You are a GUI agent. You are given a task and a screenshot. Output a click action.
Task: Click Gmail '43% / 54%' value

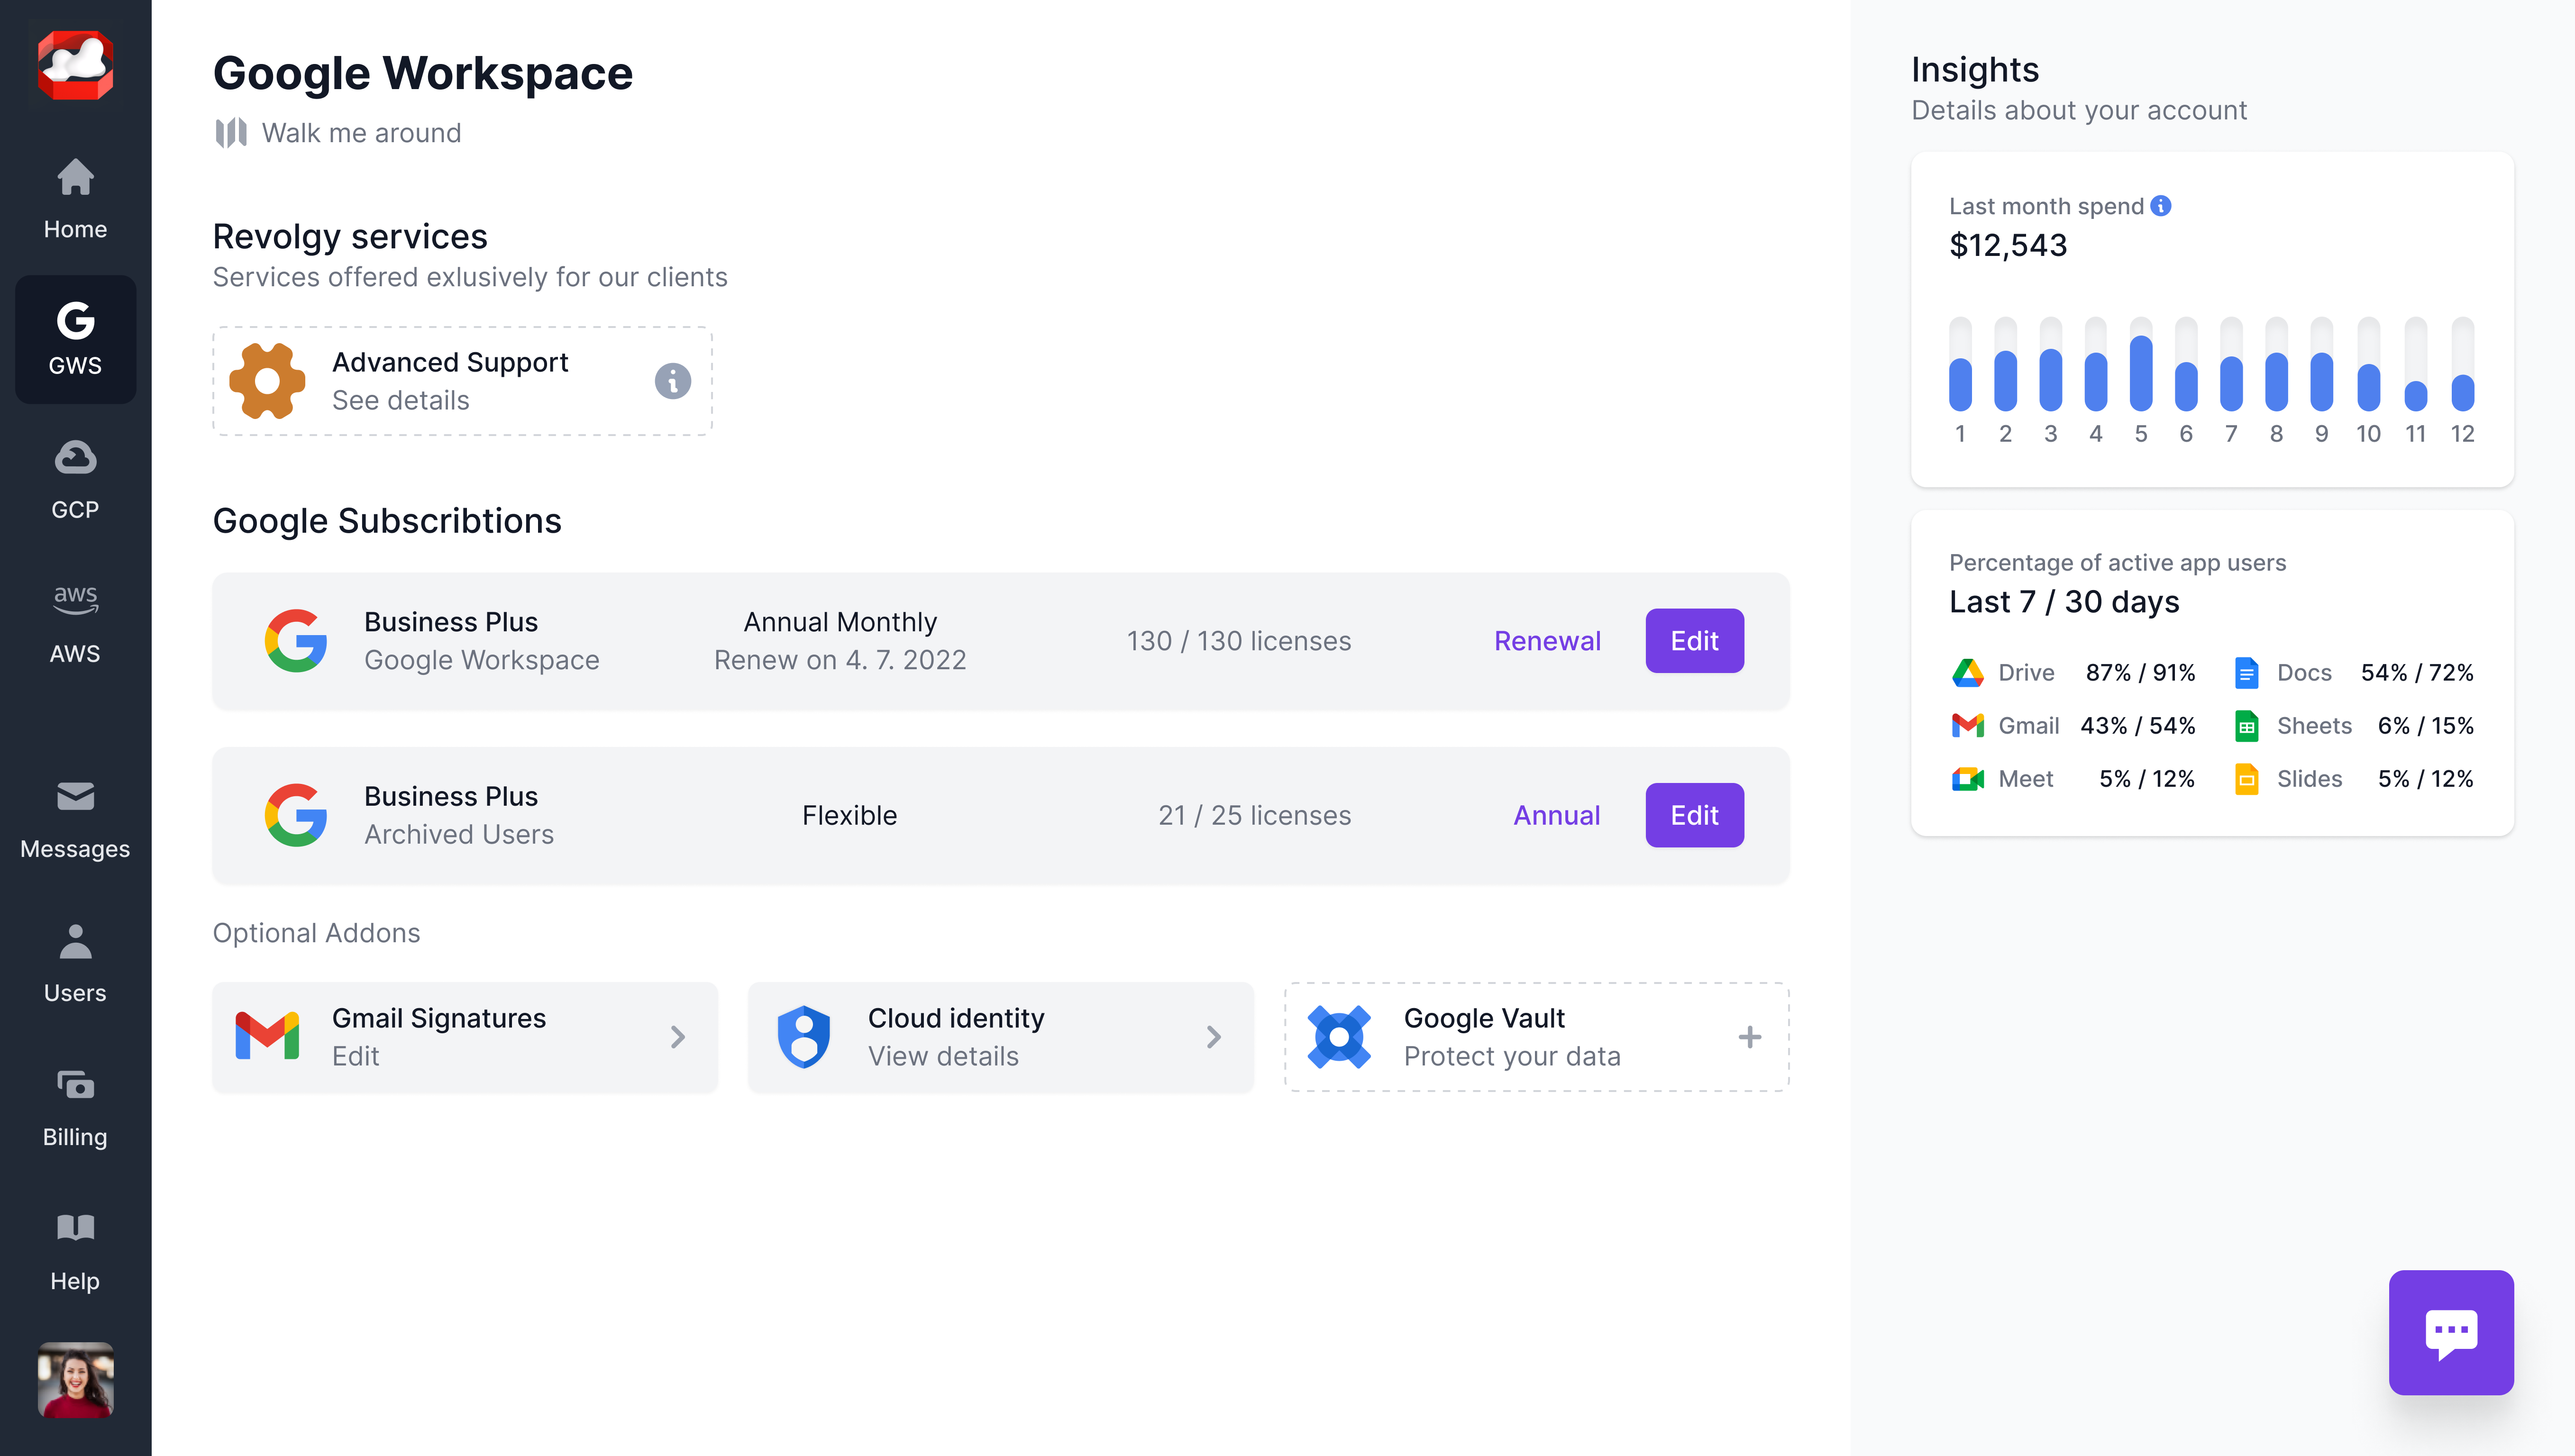[2138, 726]
